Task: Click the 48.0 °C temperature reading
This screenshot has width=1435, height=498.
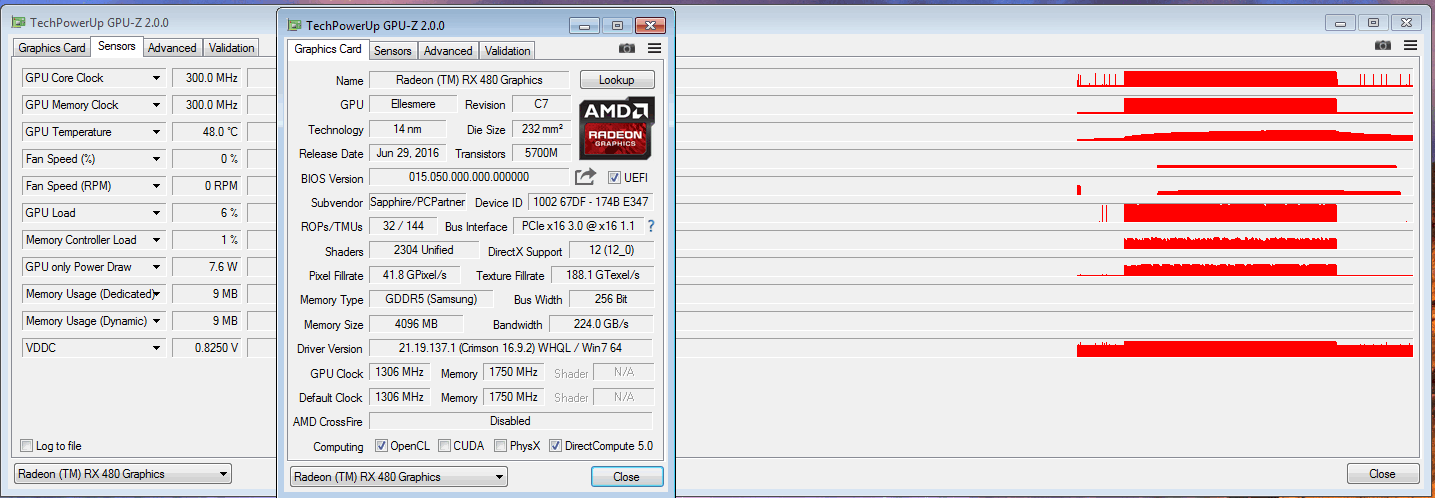Action: point(207,132)
